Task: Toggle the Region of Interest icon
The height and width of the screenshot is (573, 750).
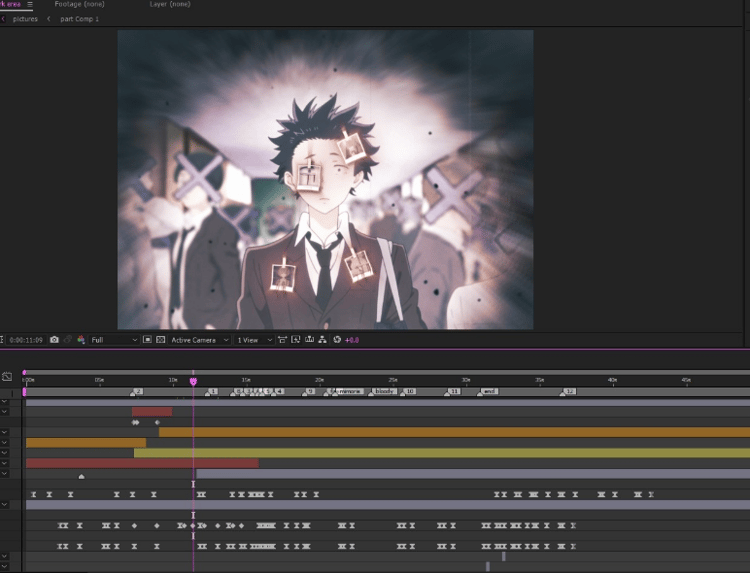Action: (147, 340)
